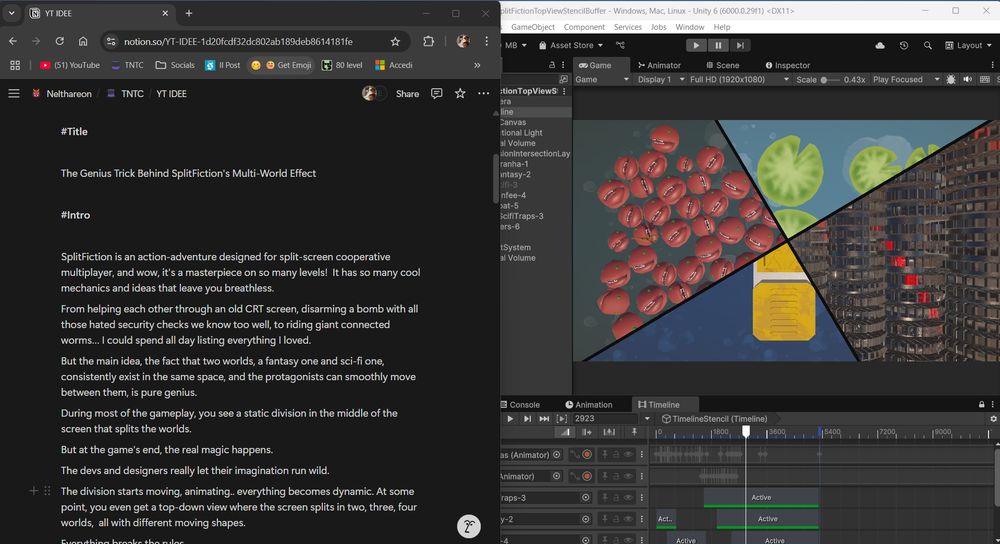Open the Animation tab
Screen dimensions: 1000x544
pyautogui.click(x=588, y=404)
